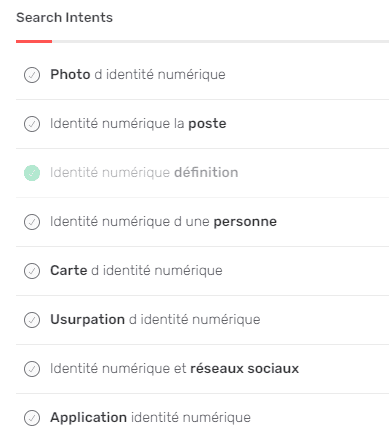Choose the Usurpation d identité numérique intent
Viewport: 389px width, 438px height.
tap(155, 320)
